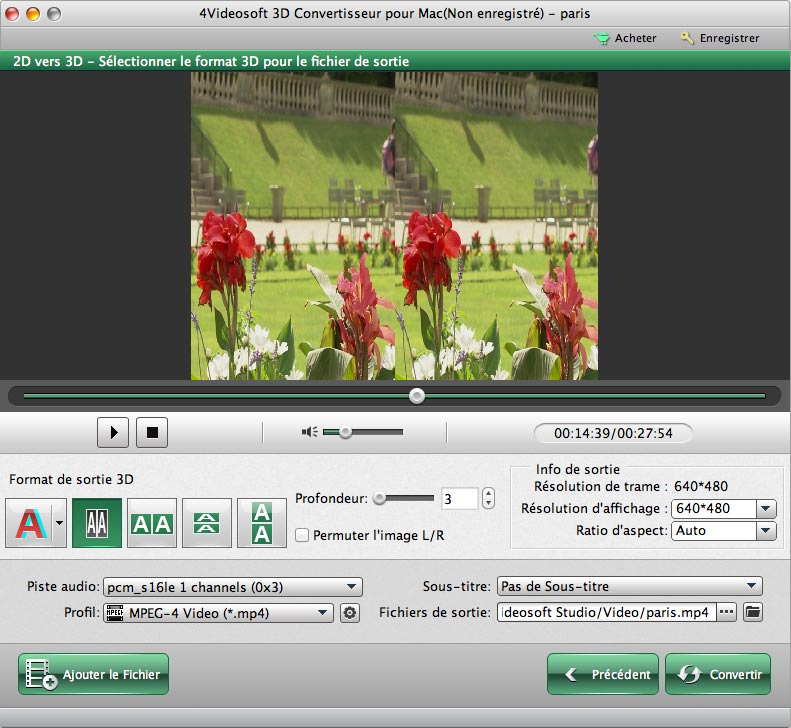Click Acheter in the top toolbar
Image resolution: width=791 pixels, height=728 pixels.
point(625,38)
